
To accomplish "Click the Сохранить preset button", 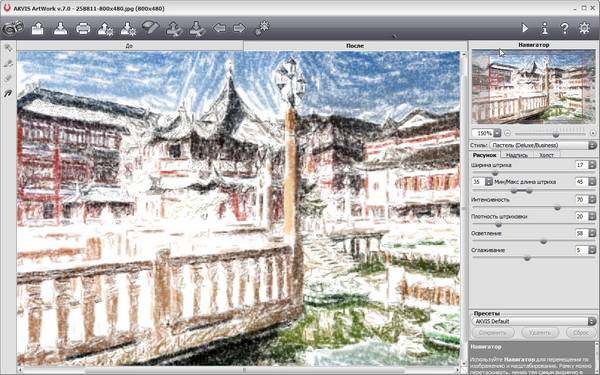I will 492,333.
